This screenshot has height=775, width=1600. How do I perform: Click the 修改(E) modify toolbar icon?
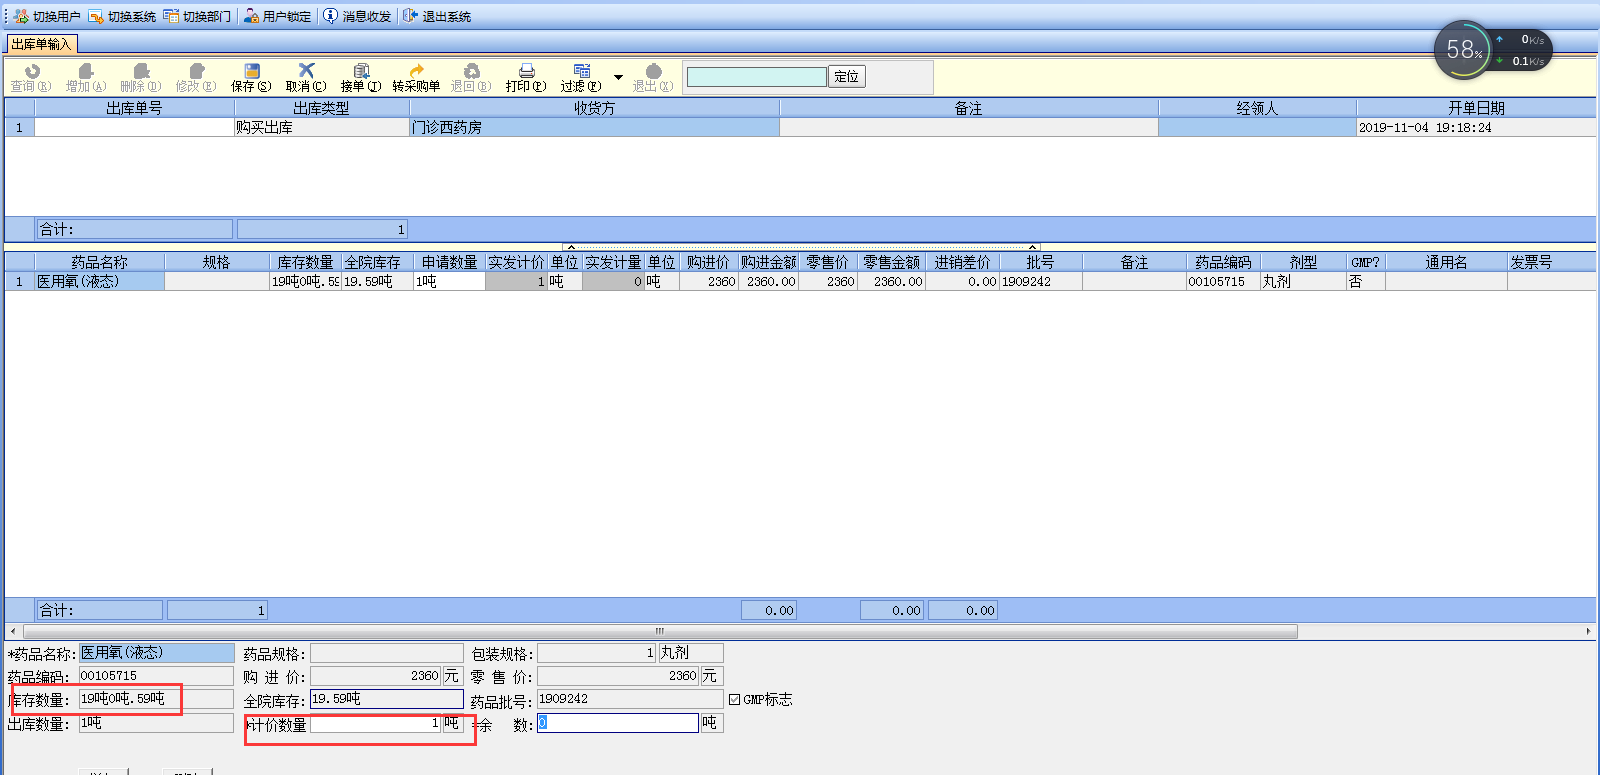(x=196, y=71)
